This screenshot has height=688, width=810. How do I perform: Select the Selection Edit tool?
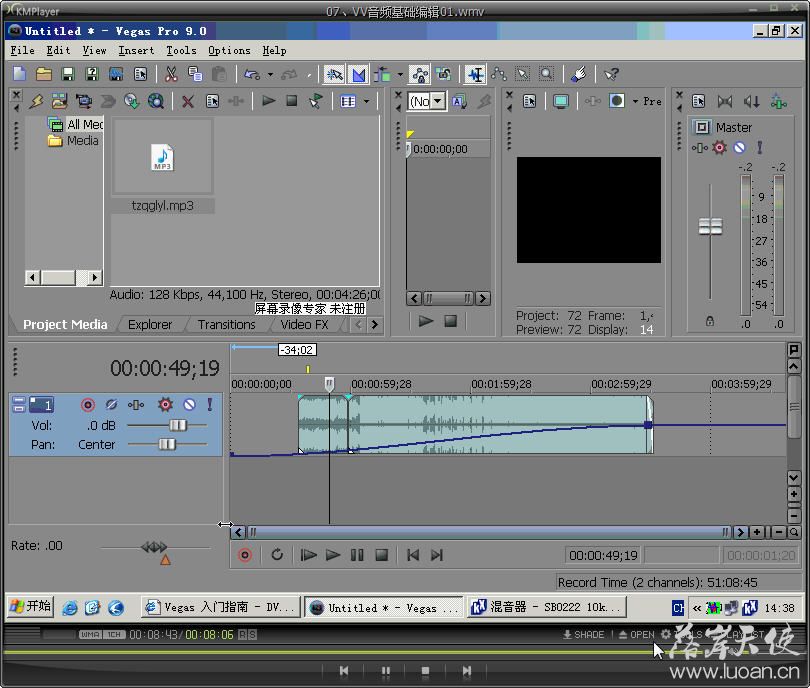(523, 74)
